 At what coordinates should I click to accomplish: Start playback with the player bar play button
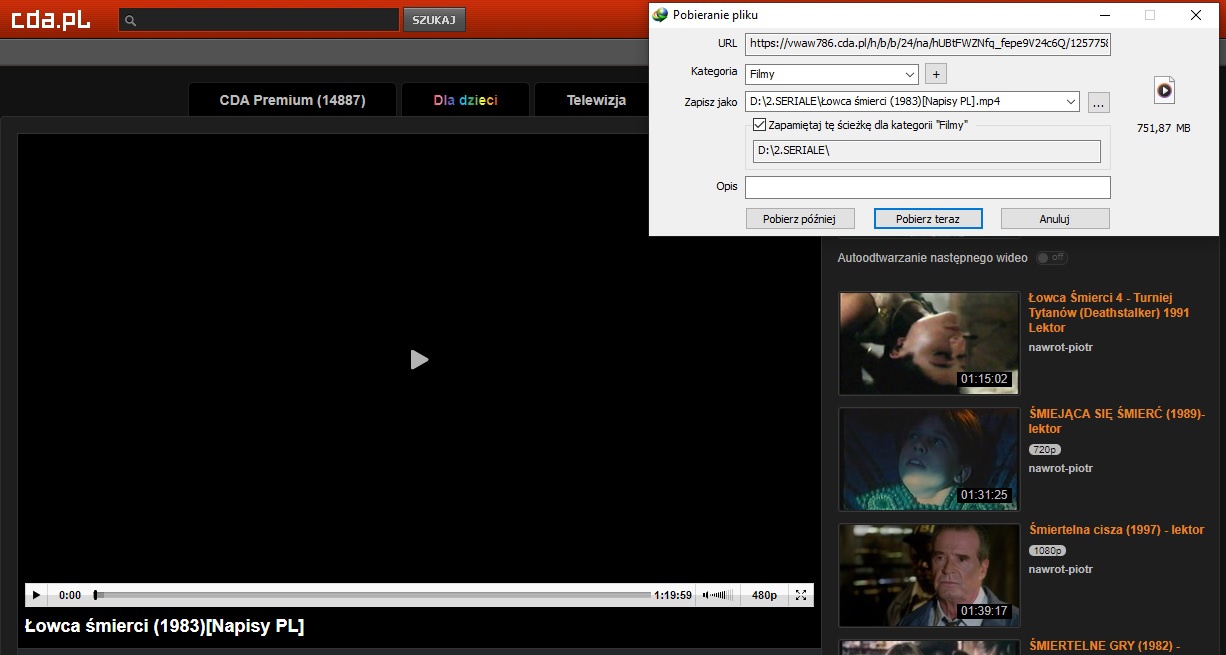click(x=36, y=595)
